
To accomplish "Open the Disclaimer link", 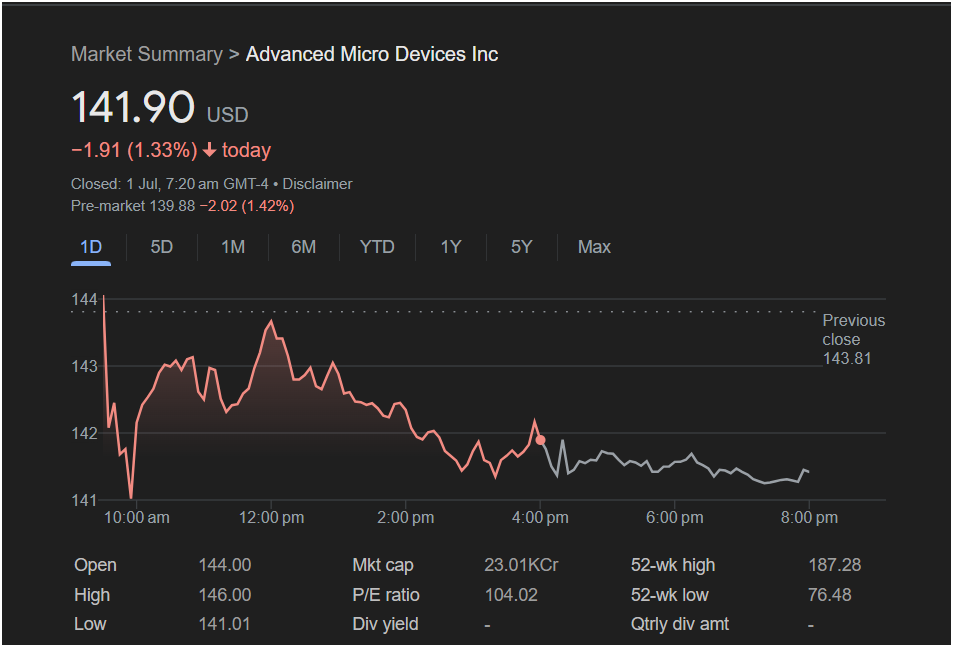I will coord(317,184).
